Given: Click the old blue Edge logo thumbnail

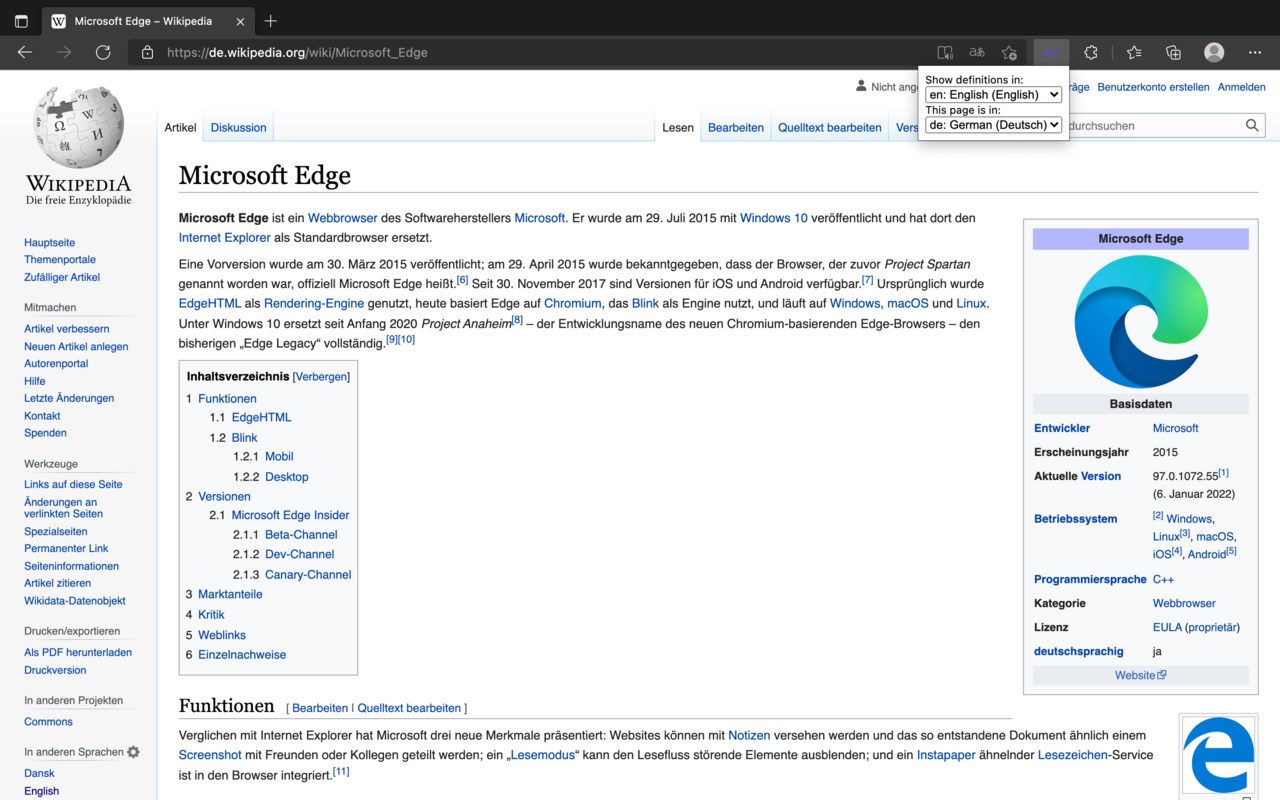Looking at the screenshot, I should tap(1218, 755).
